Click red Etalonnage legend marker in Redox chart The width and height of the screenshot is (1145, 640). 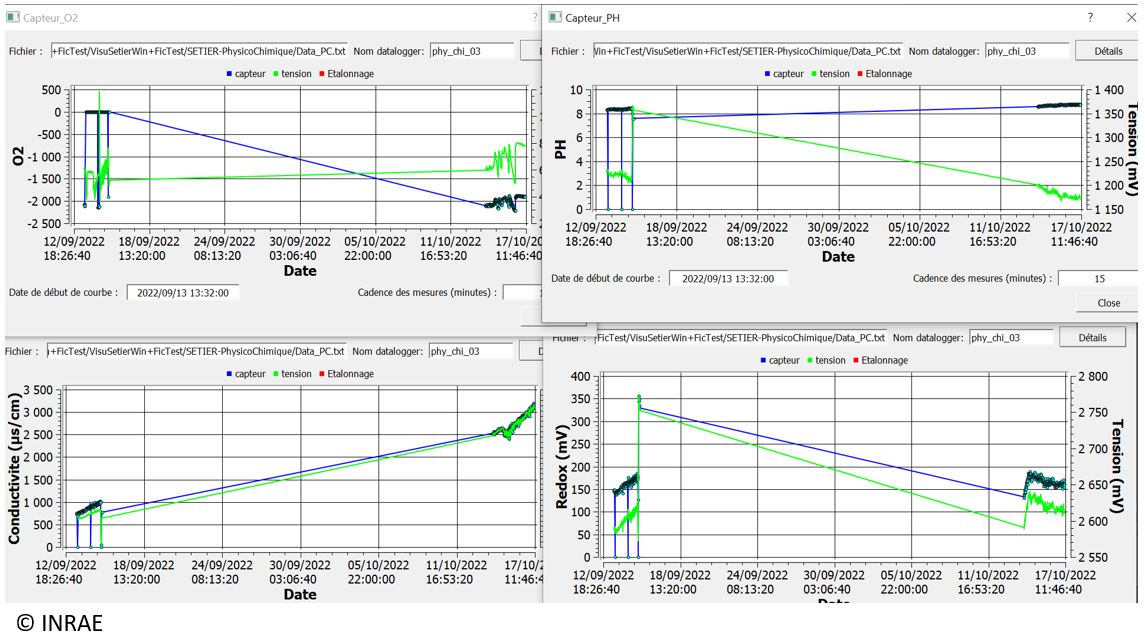click(x=854, y=361)
